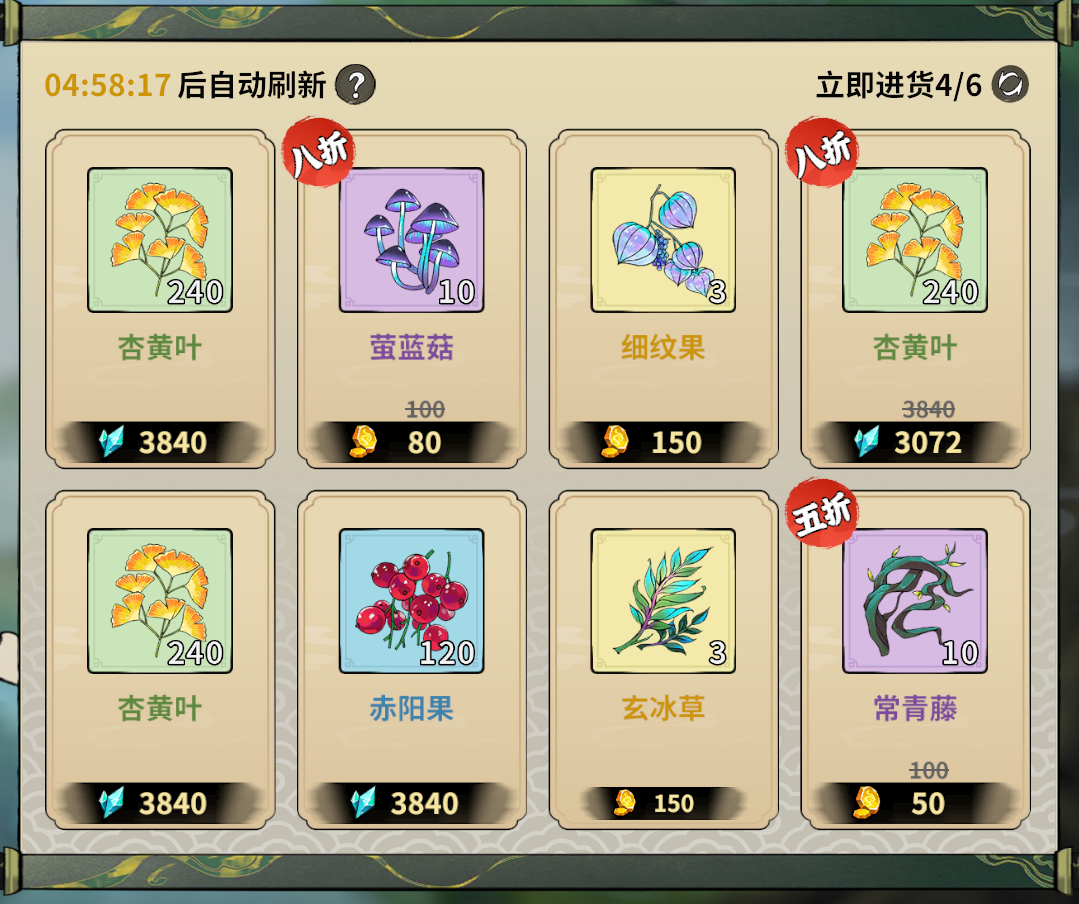Click the 04:58:17 auto-refresh countdown timer

click(x=107, y=85)
